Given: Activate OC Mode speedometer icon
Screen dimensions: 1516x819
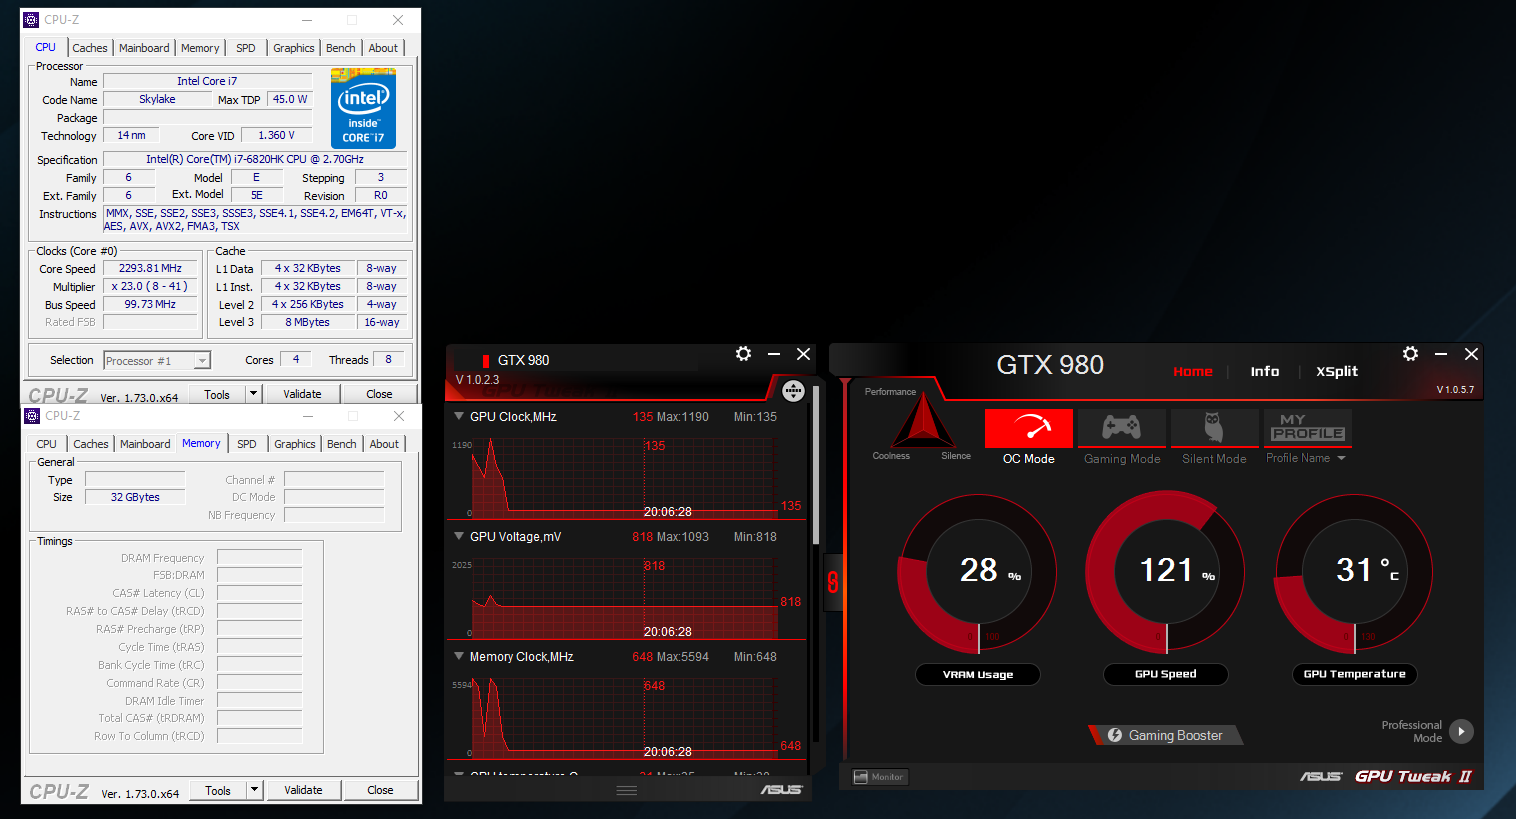Looking at the screenshot, I should pos(1029,428).
